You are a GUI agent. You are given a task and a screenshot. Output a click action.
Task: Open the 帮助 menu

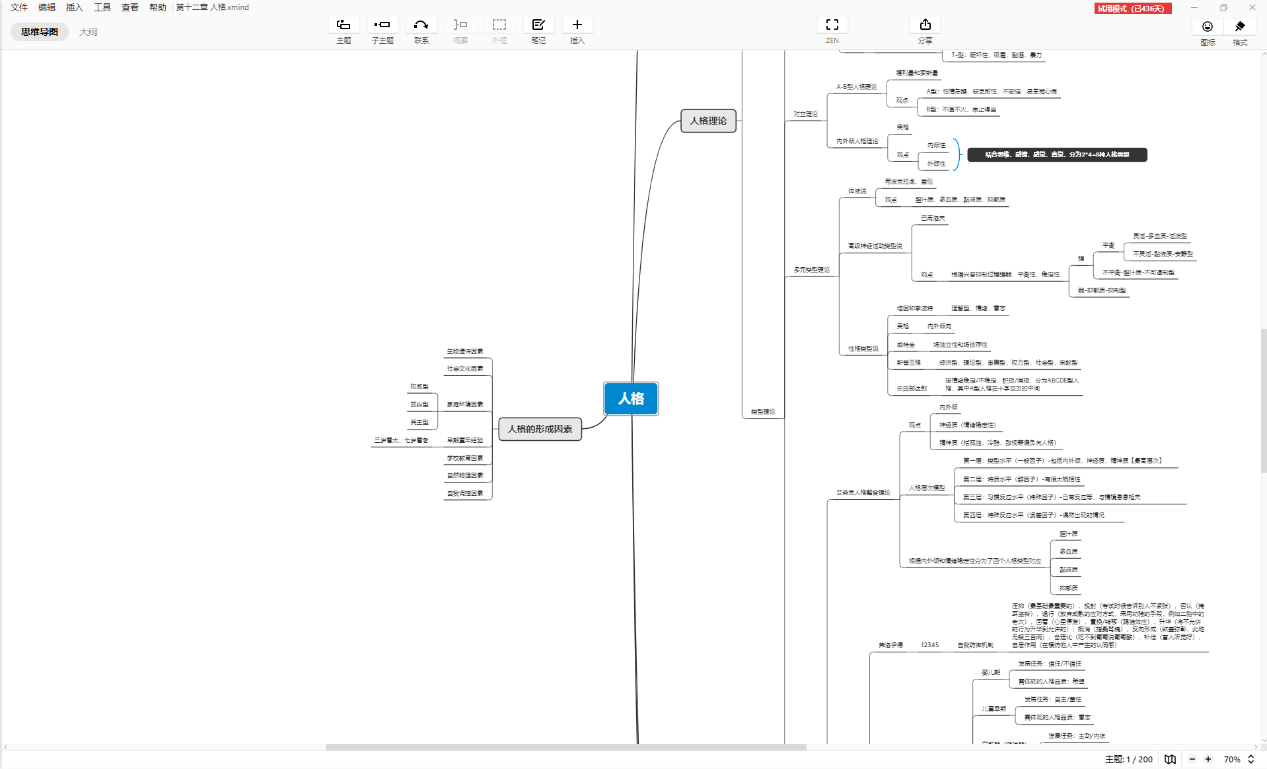point(158,7)
